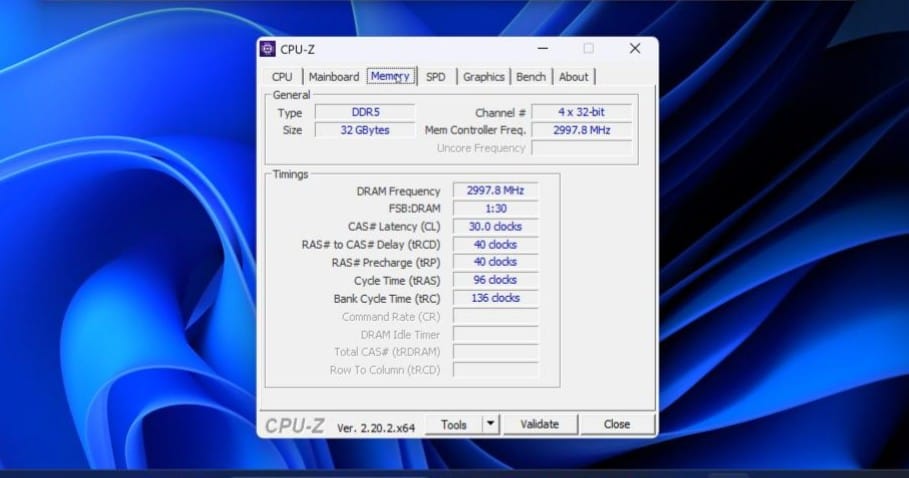Open the About tab

pyautogui.click(x=573, y=76)
